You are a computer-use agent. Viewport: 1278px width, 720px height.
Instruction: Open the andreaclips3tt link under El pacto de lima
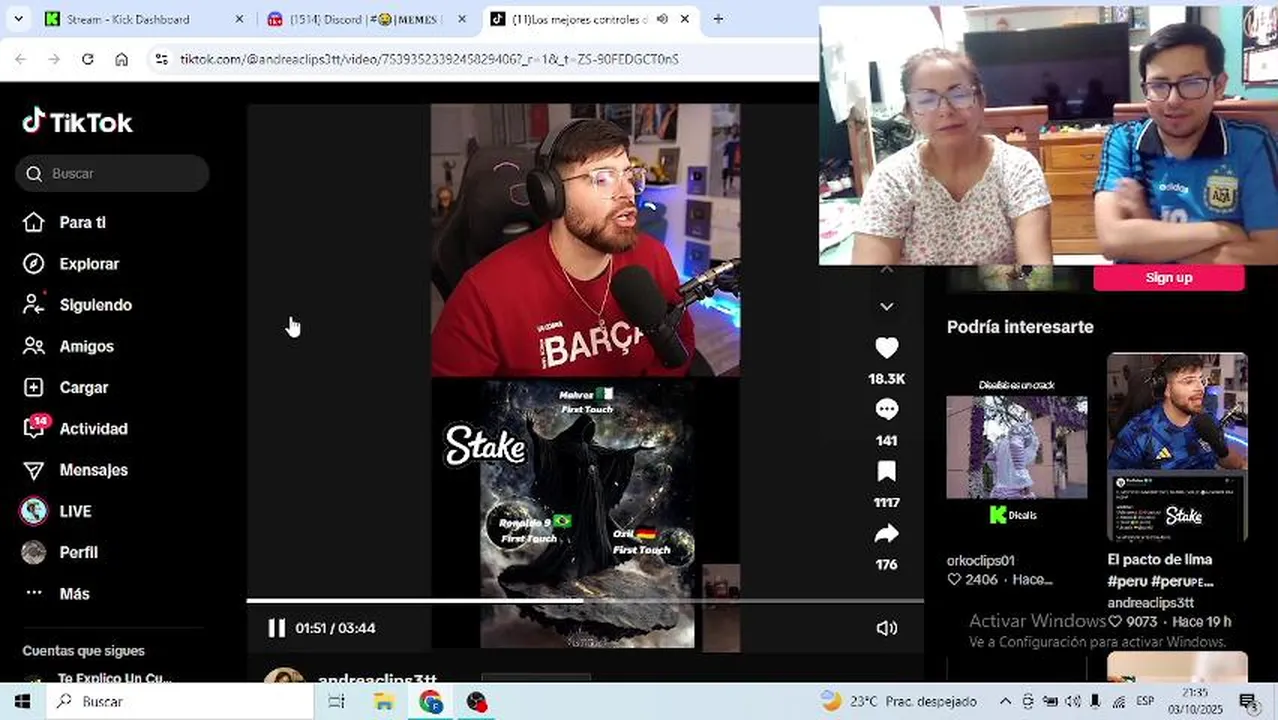click(x=1150, y=603)
